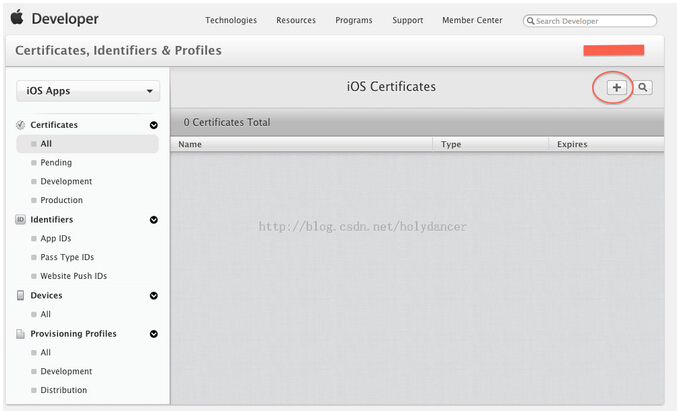Sort by the Type column header
Screen dimensions: 677x411
click(490, 144)
